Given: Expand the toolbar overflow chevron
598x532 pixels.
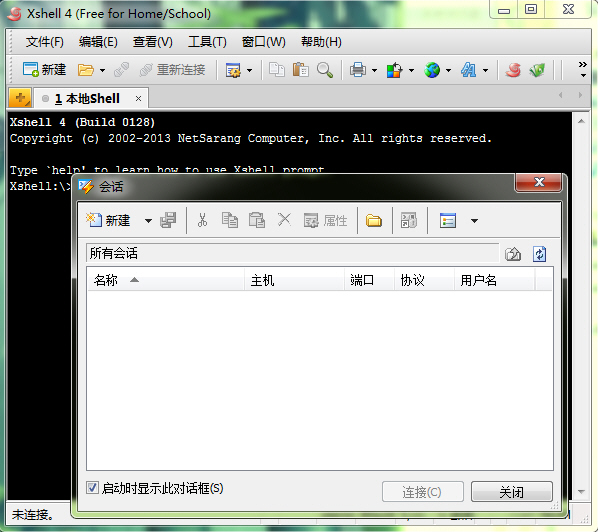Looking at the screenshot, I should point(582,69).
